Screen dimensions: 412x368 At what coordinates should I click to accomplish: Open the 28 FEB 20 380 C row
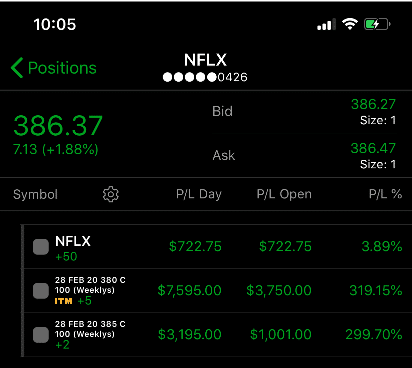click(218, 290)
